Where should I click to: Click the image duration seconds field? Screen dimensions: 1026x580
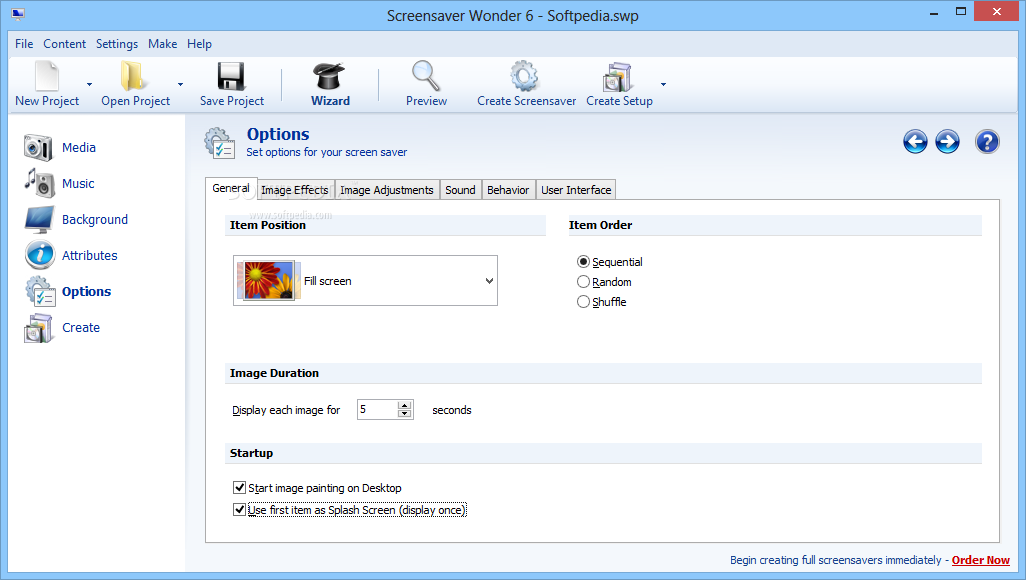point(378,409)
